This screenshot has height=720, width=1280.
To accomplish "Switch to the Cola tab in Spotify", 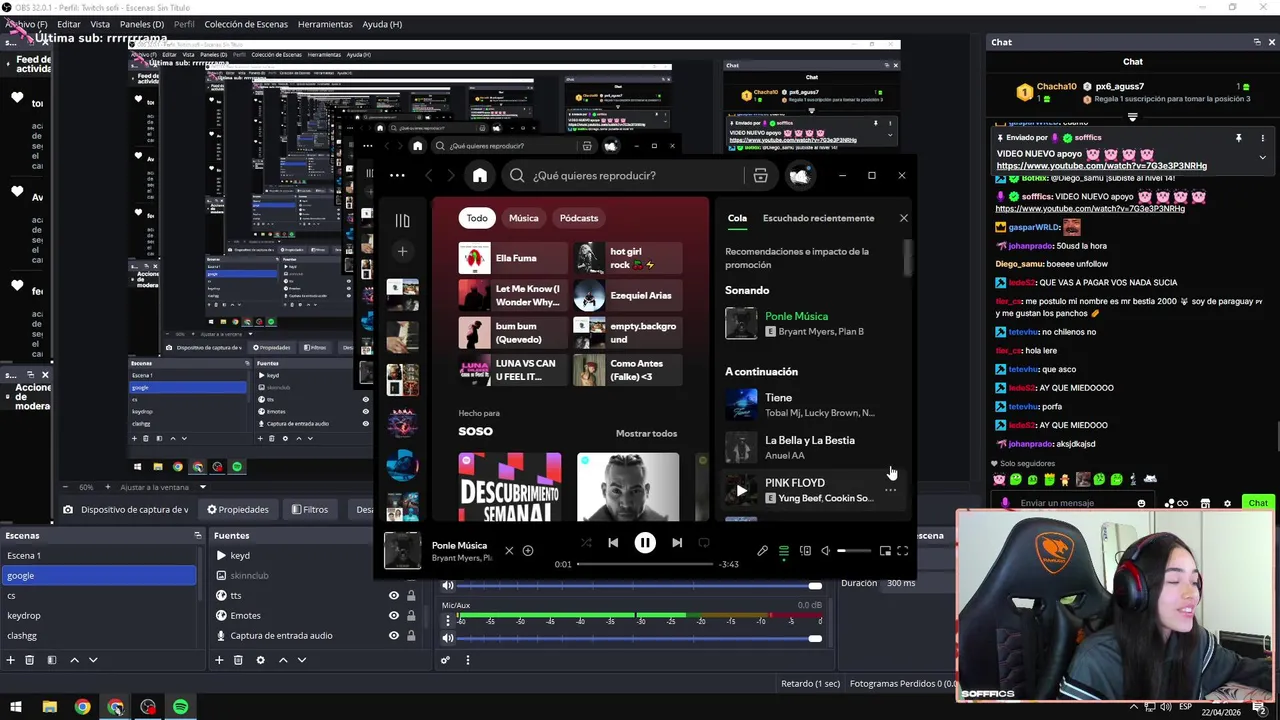I will pyautogui.click(x=737, y=218).
